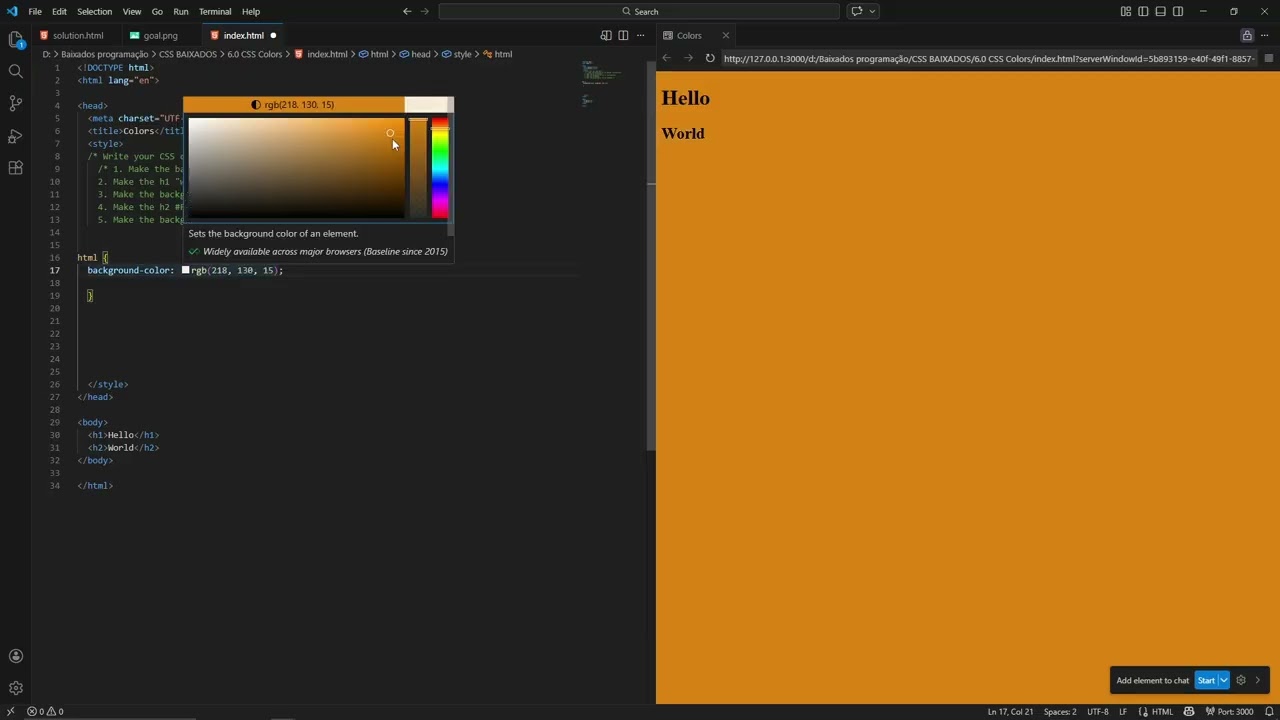The width and height of the screenshot is (1280, 720).
Task: Split the editor right
Action: coord(623,35)
